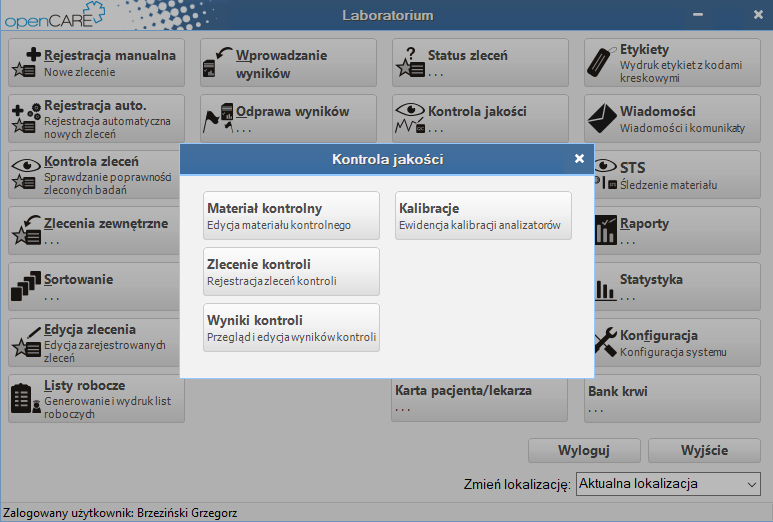Click the Listy robocze label
The image size is (773, 522).
[84, 385]
